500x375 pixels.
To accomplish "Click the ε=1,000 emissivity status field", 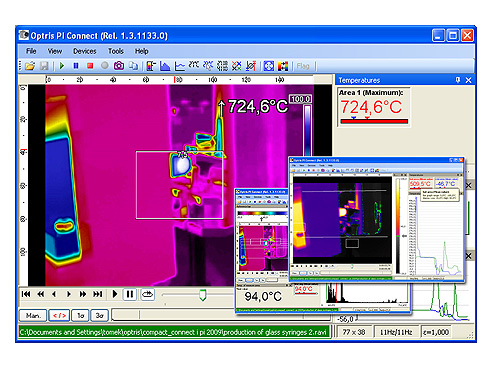I will [x=436, y=332].
